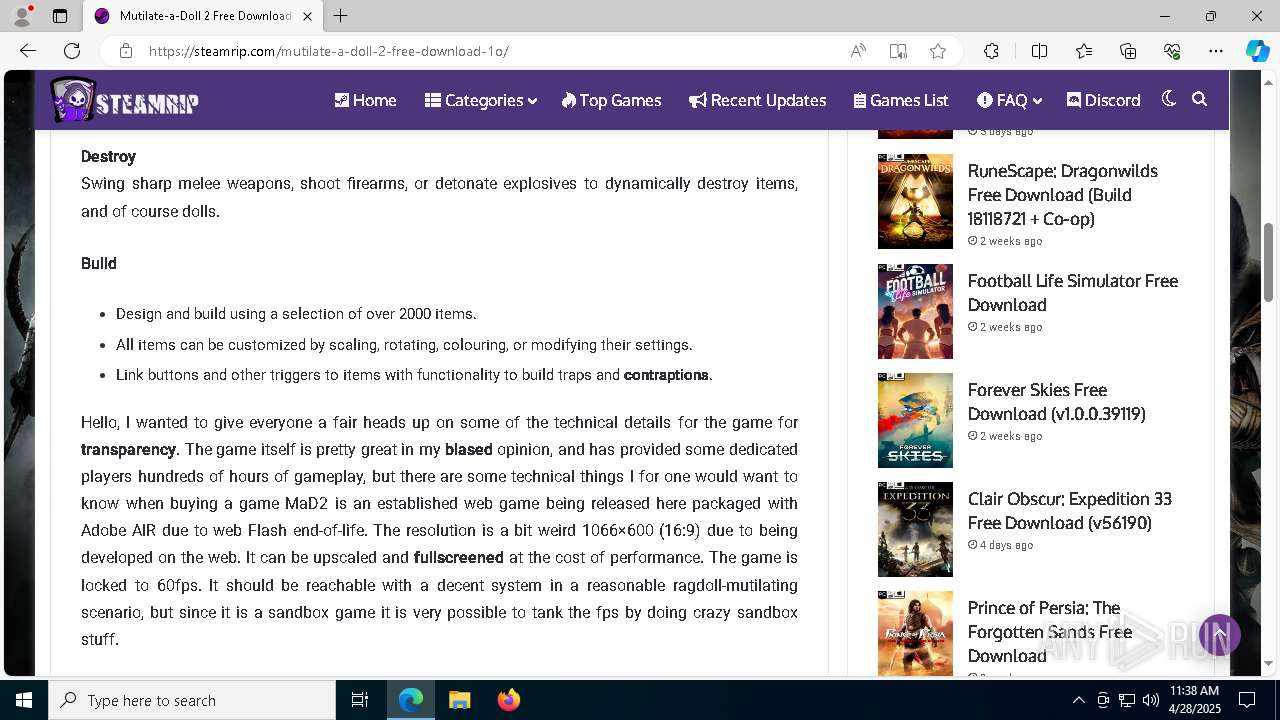Toggle Split screen icon
This screenshot has height=720, width=1280.
pyautogui.click(x=1040, y=51)
